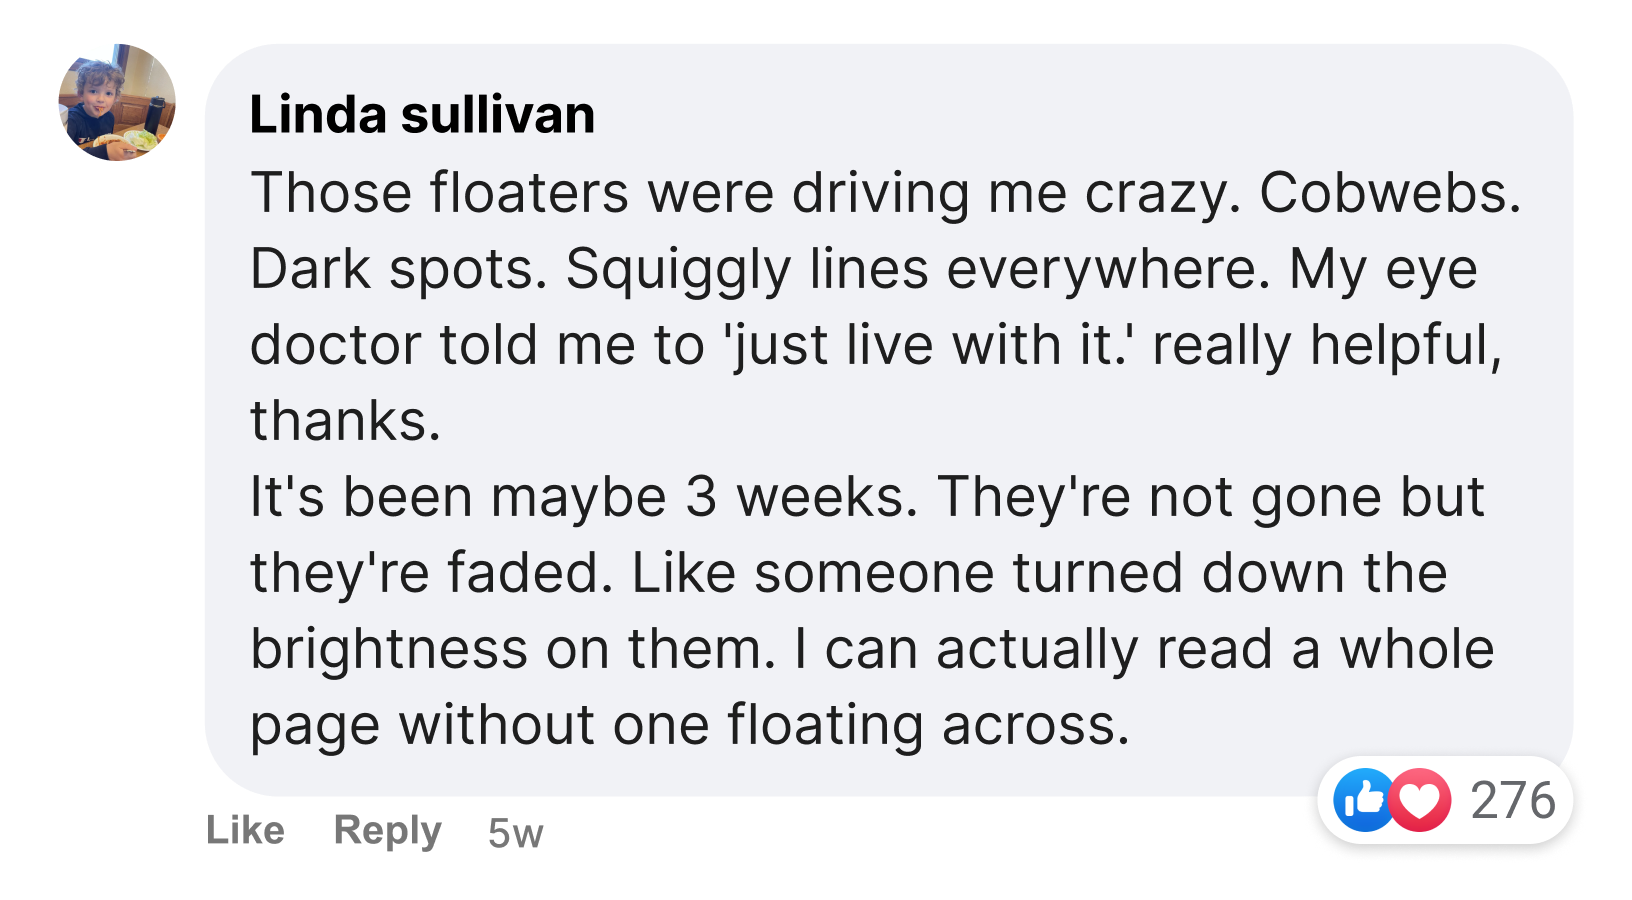Click the 5w comment timestamp

coord(515,833)
